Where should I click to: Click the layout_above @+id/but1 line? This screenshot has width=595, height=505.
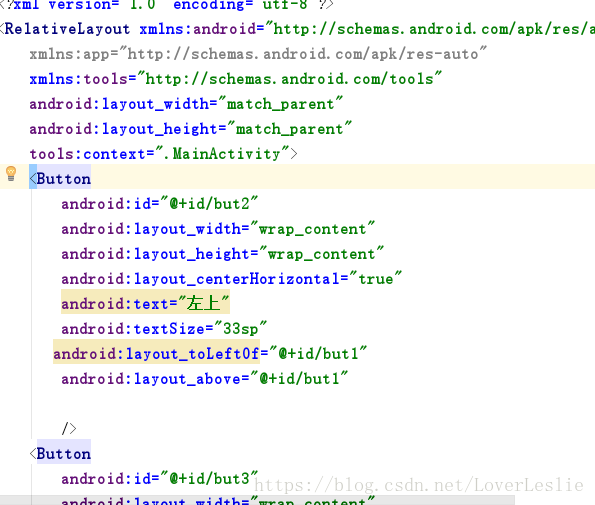[205, 379]
